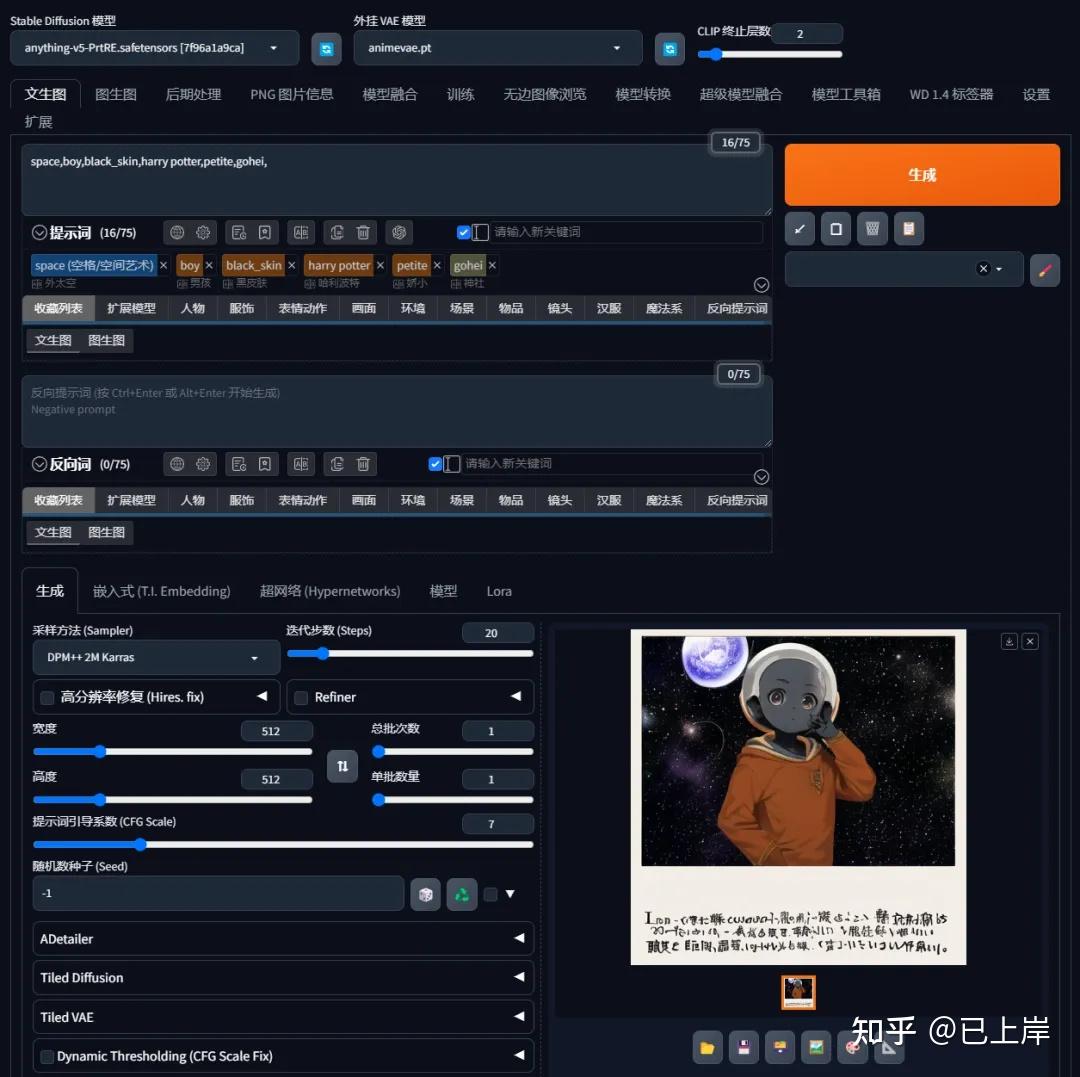Viewport: 1080px width, 1077px height.
Task: Tick the extra seed checkbox next to the recycle icon
Action: point(490,895)
